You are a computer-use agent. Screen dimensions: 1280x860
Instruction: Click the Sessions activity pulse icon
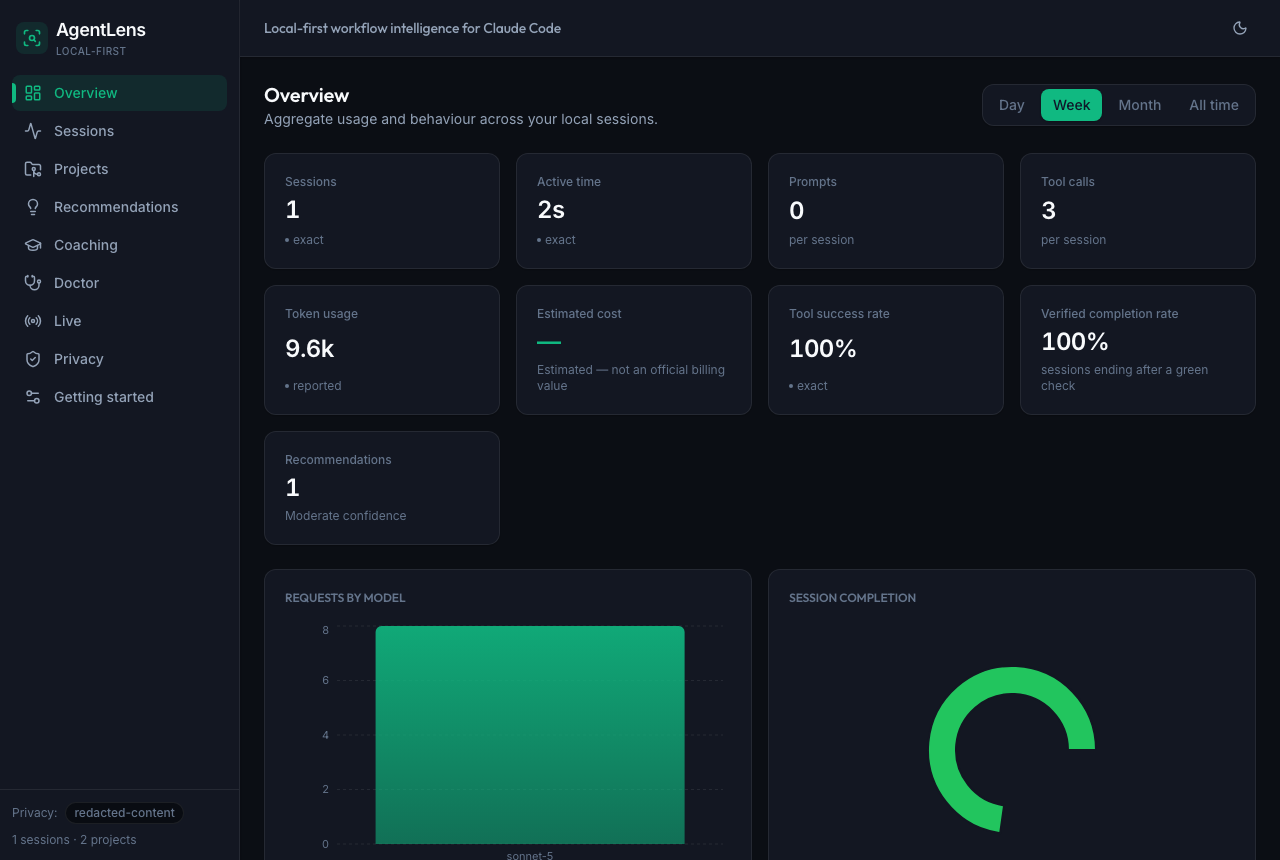(33, 131)
